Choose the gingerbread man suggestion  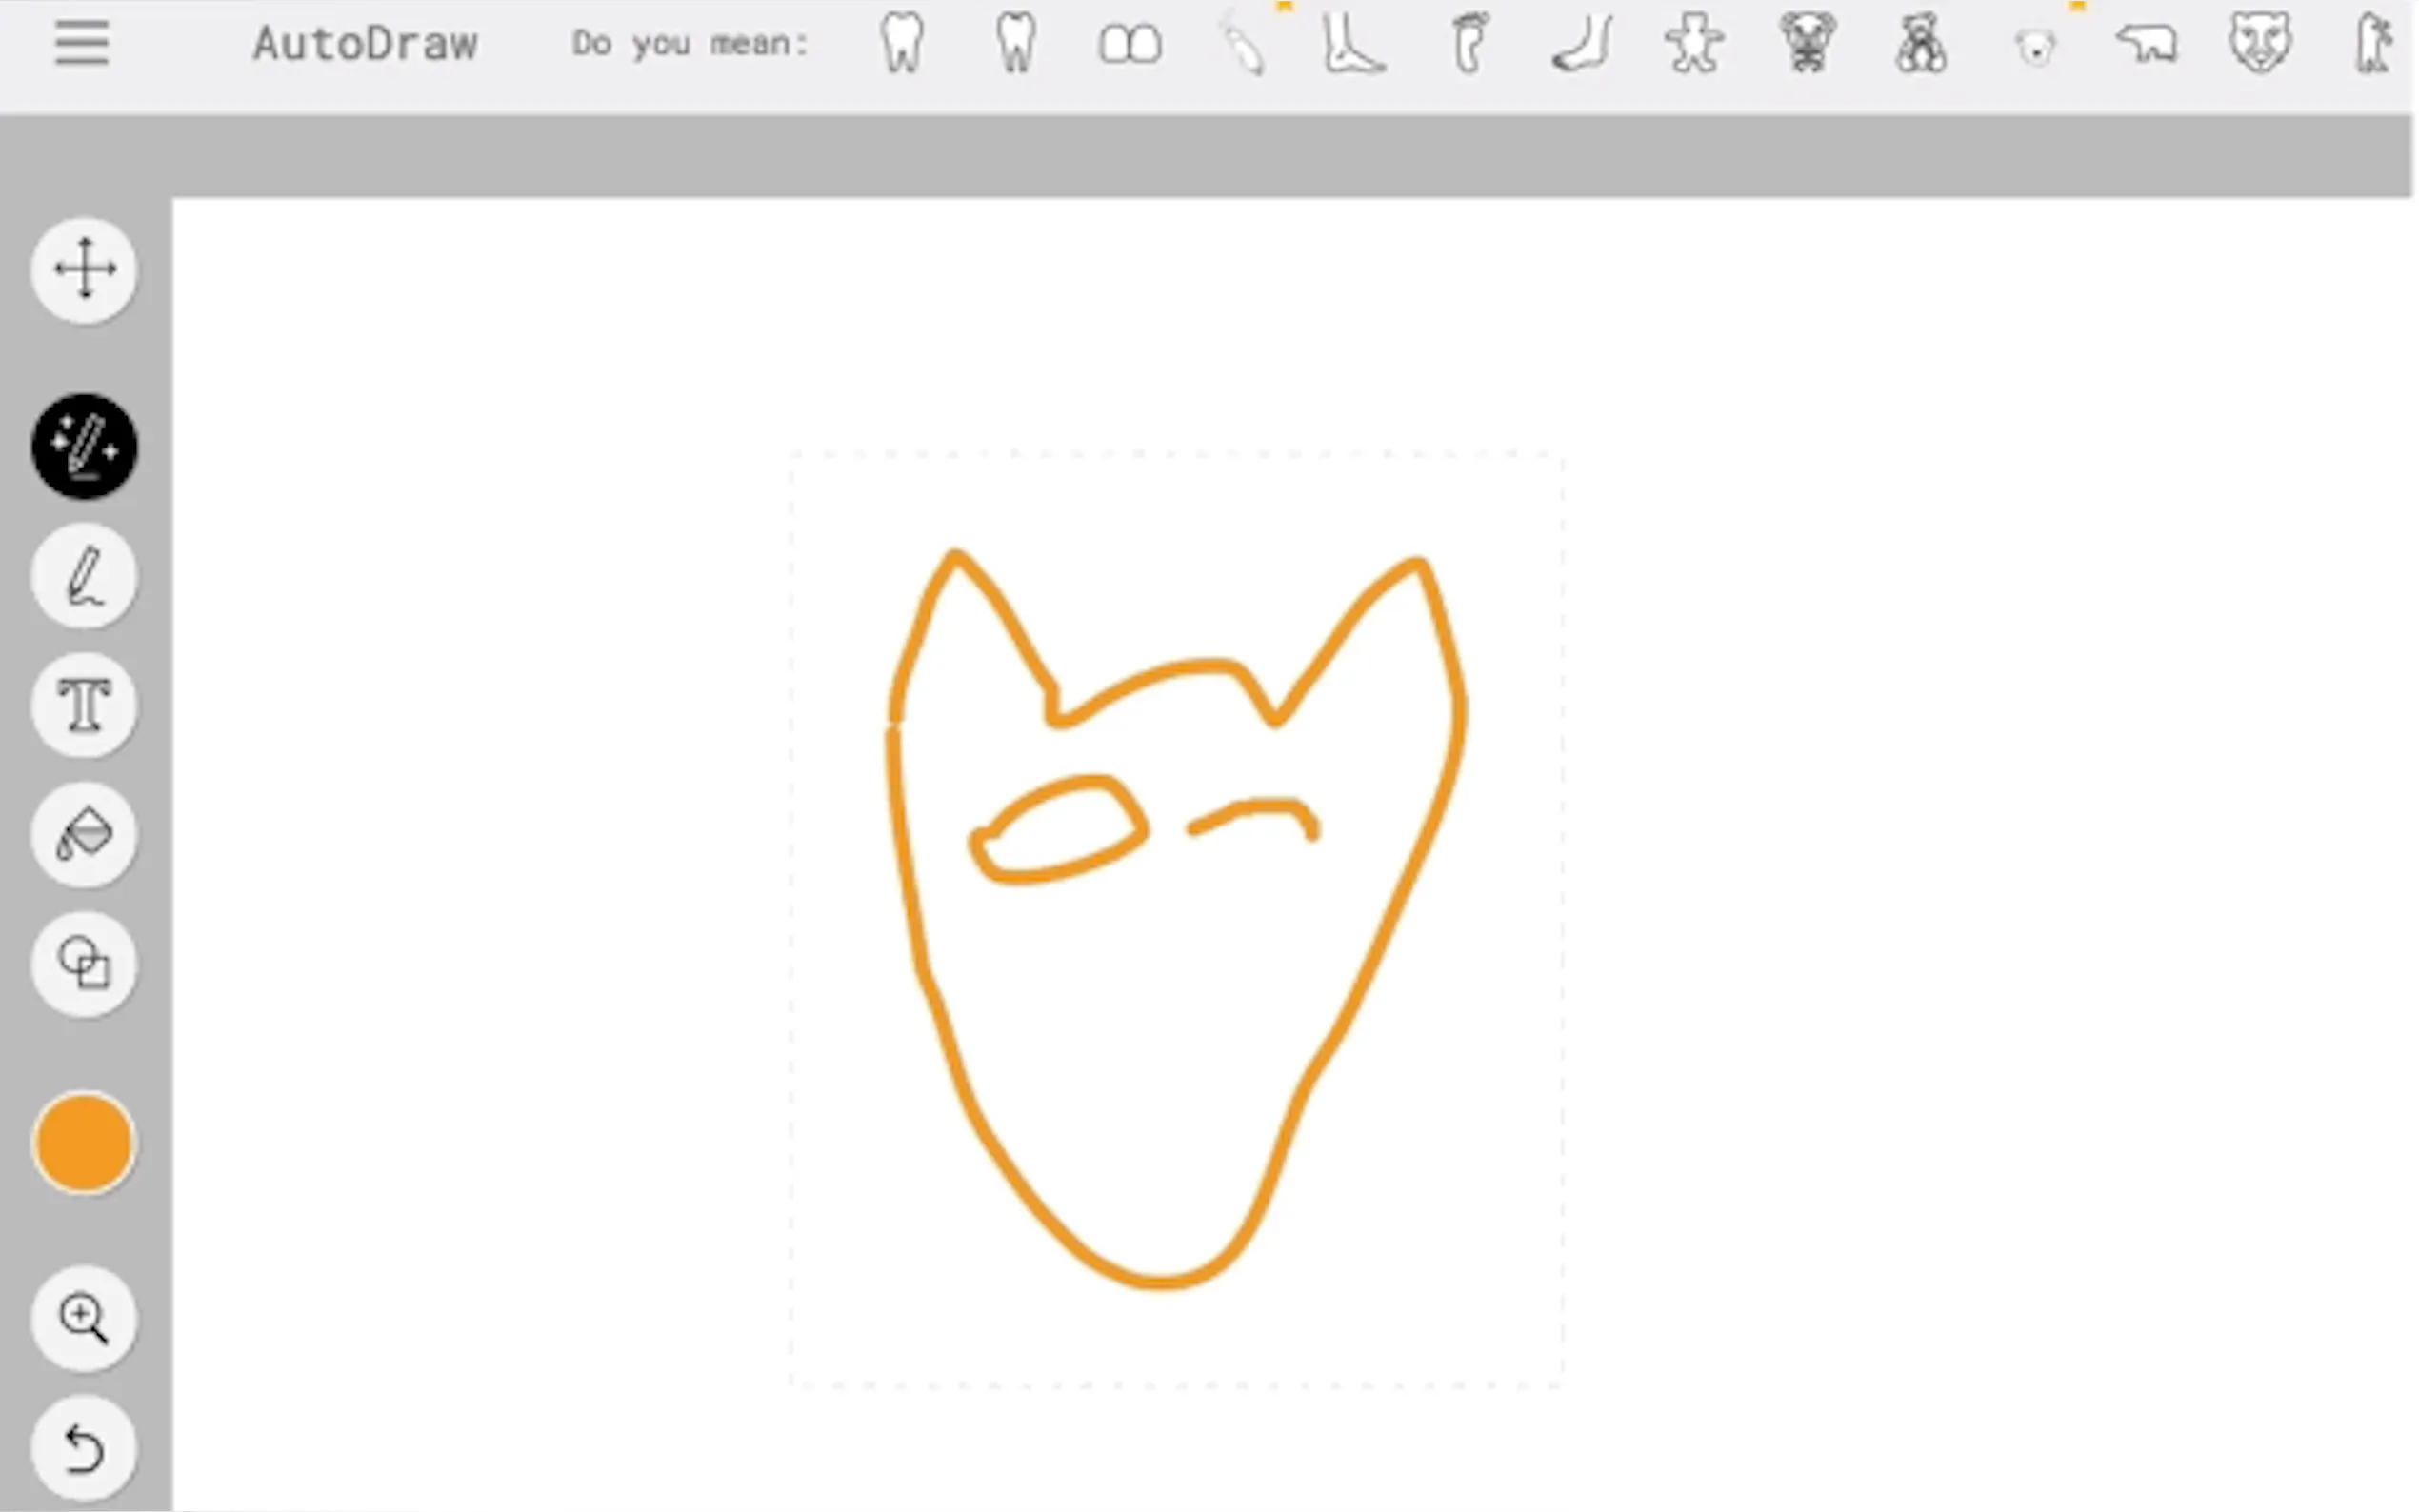pyautogui.click(x=1694, y=44)
